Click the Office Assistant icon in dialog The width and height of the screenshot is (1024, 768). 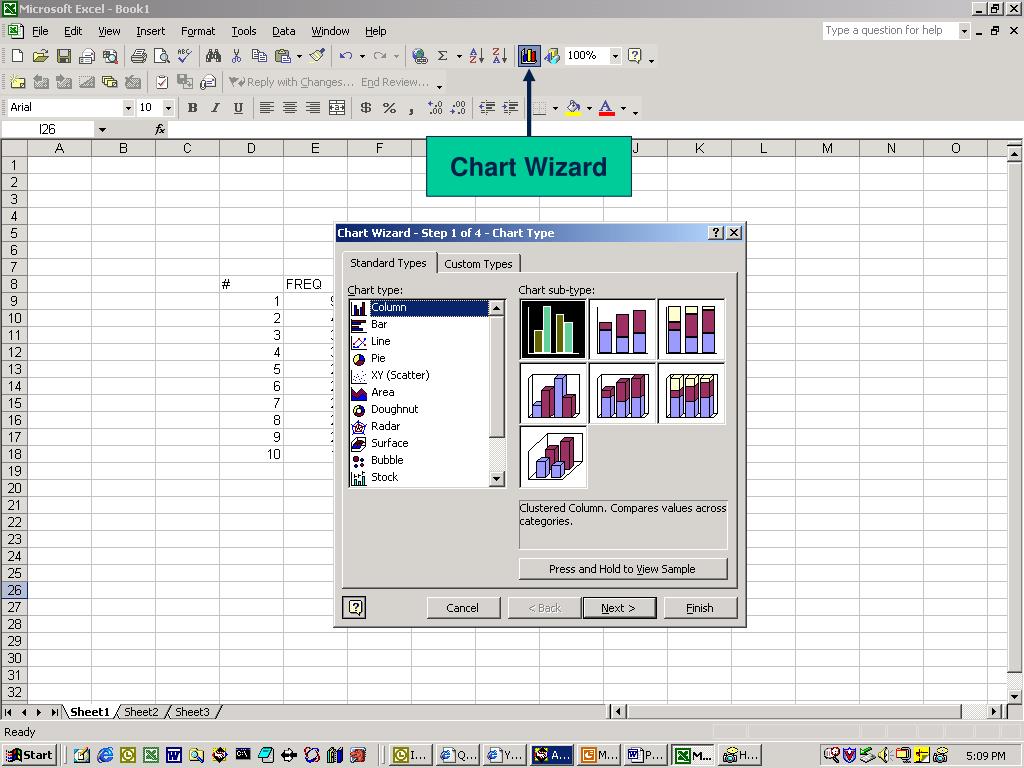click(354, 607)
